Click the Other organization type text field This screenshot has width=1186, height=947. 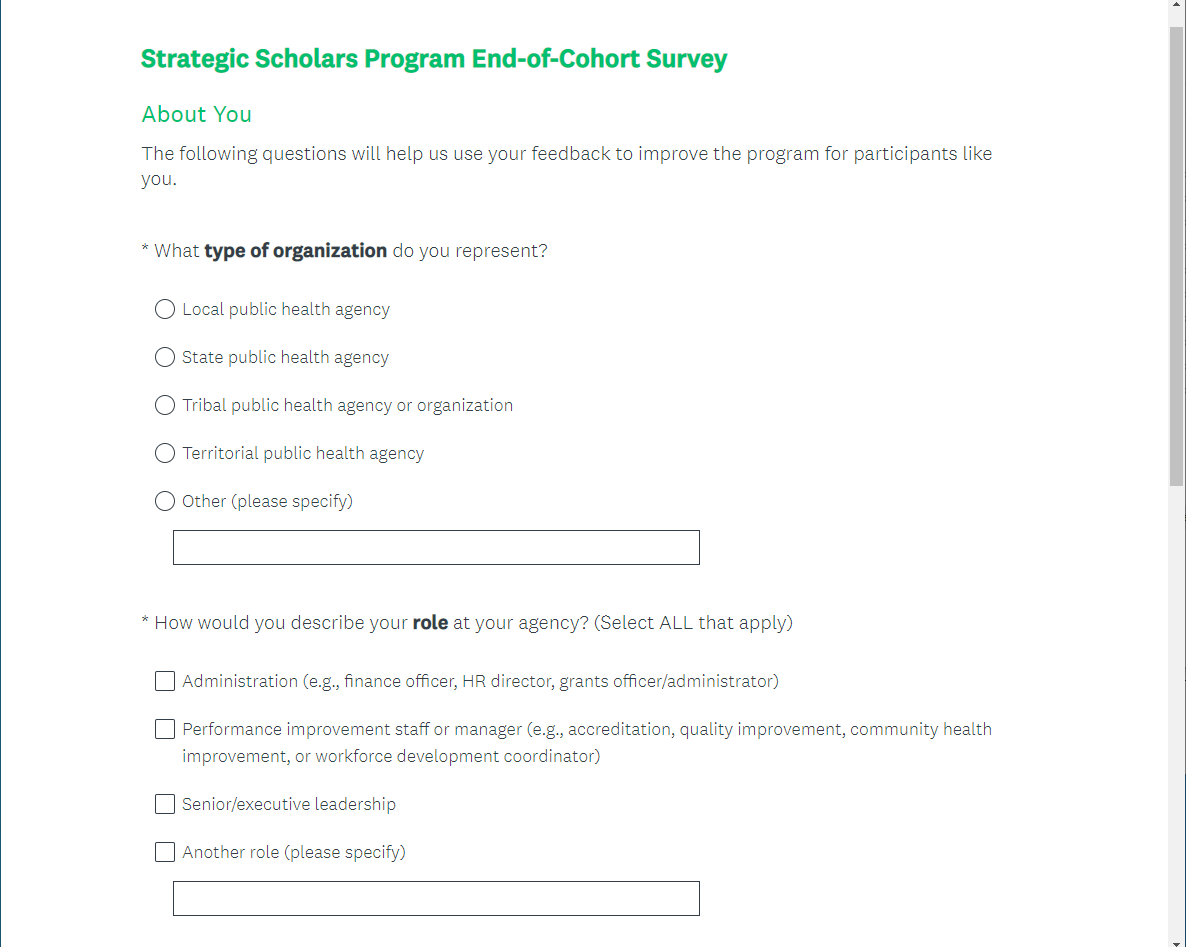tap(436, 548)
